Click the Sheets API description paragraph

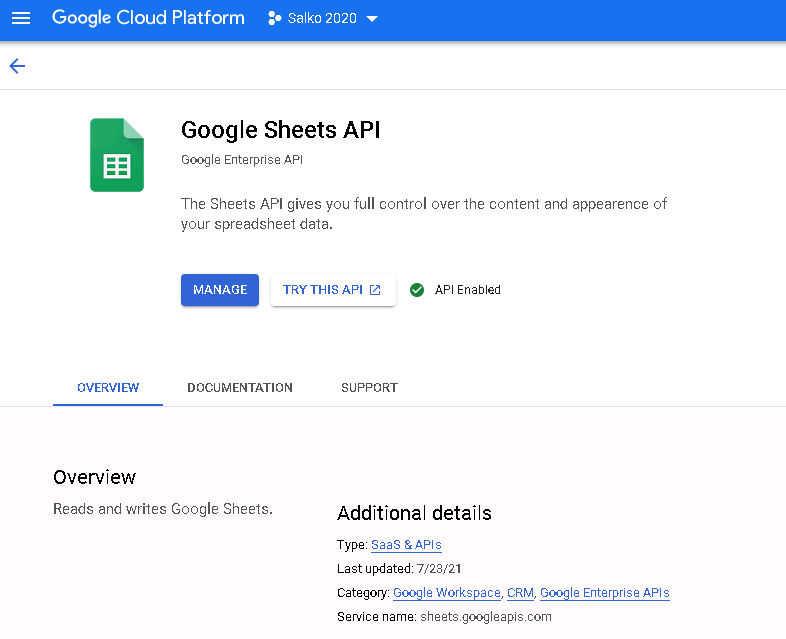[x=424, y=214]
